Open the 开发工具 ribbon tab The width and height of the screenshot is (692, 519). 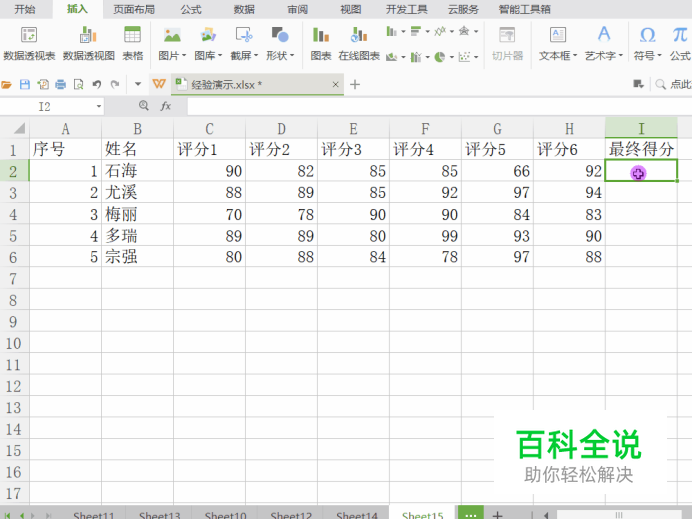(406, 9)
